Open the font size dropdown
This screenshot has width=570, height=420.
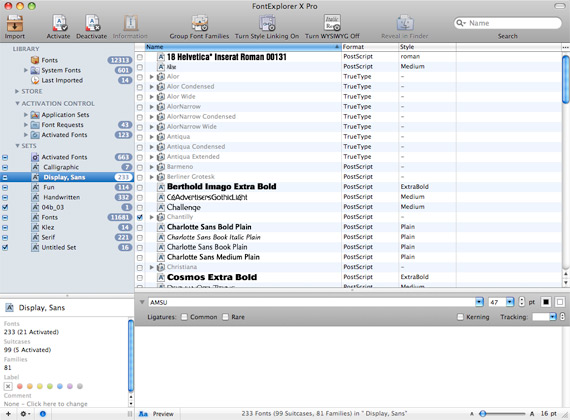[510, 302]
